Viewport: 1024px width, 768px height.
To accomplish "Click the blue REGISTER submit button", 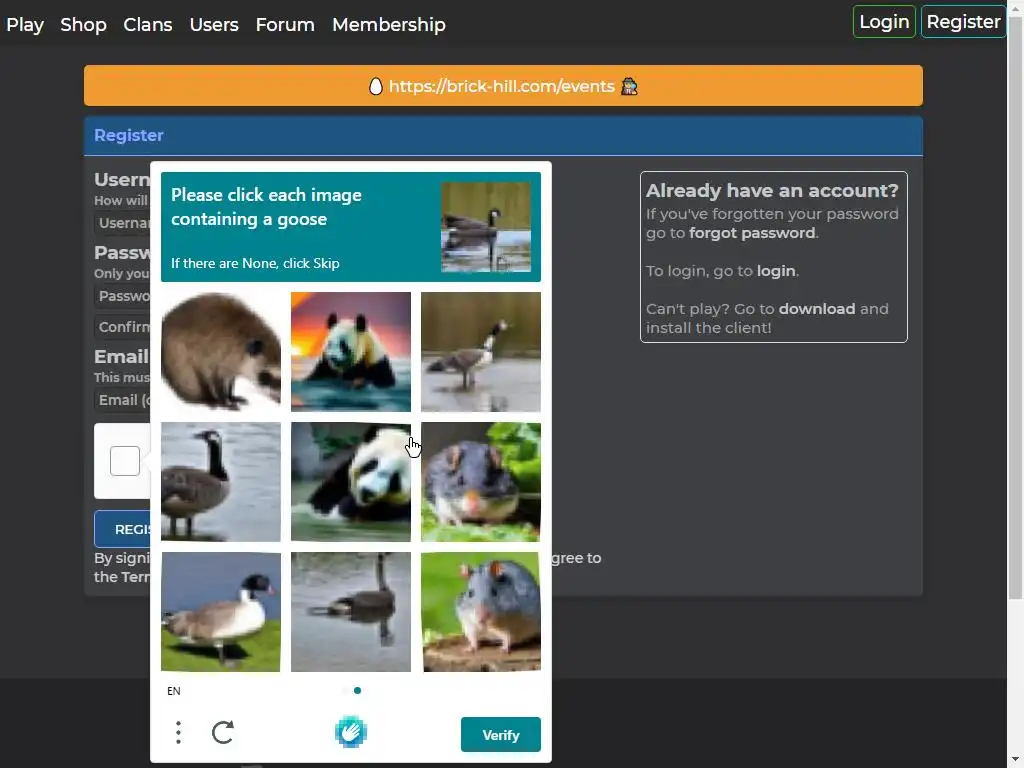I will point(123,529).
